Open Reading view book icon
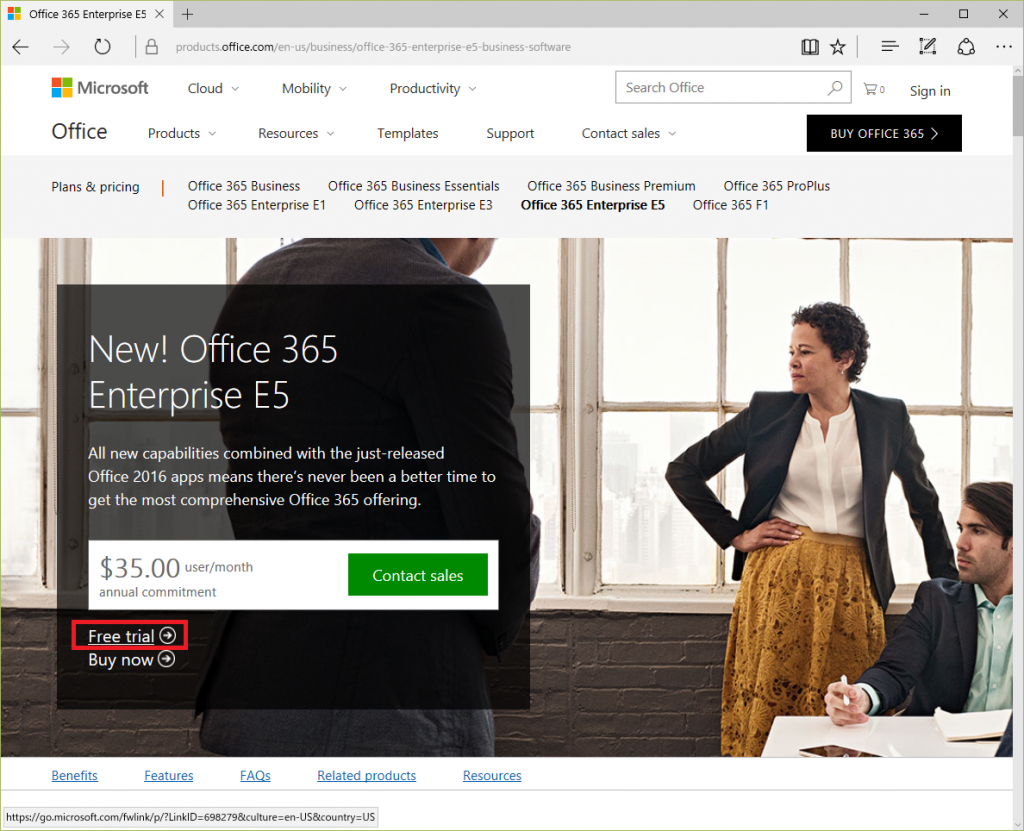Image resolution: width=1024 pixels, height=831 pixels. [x=810, y=47]
